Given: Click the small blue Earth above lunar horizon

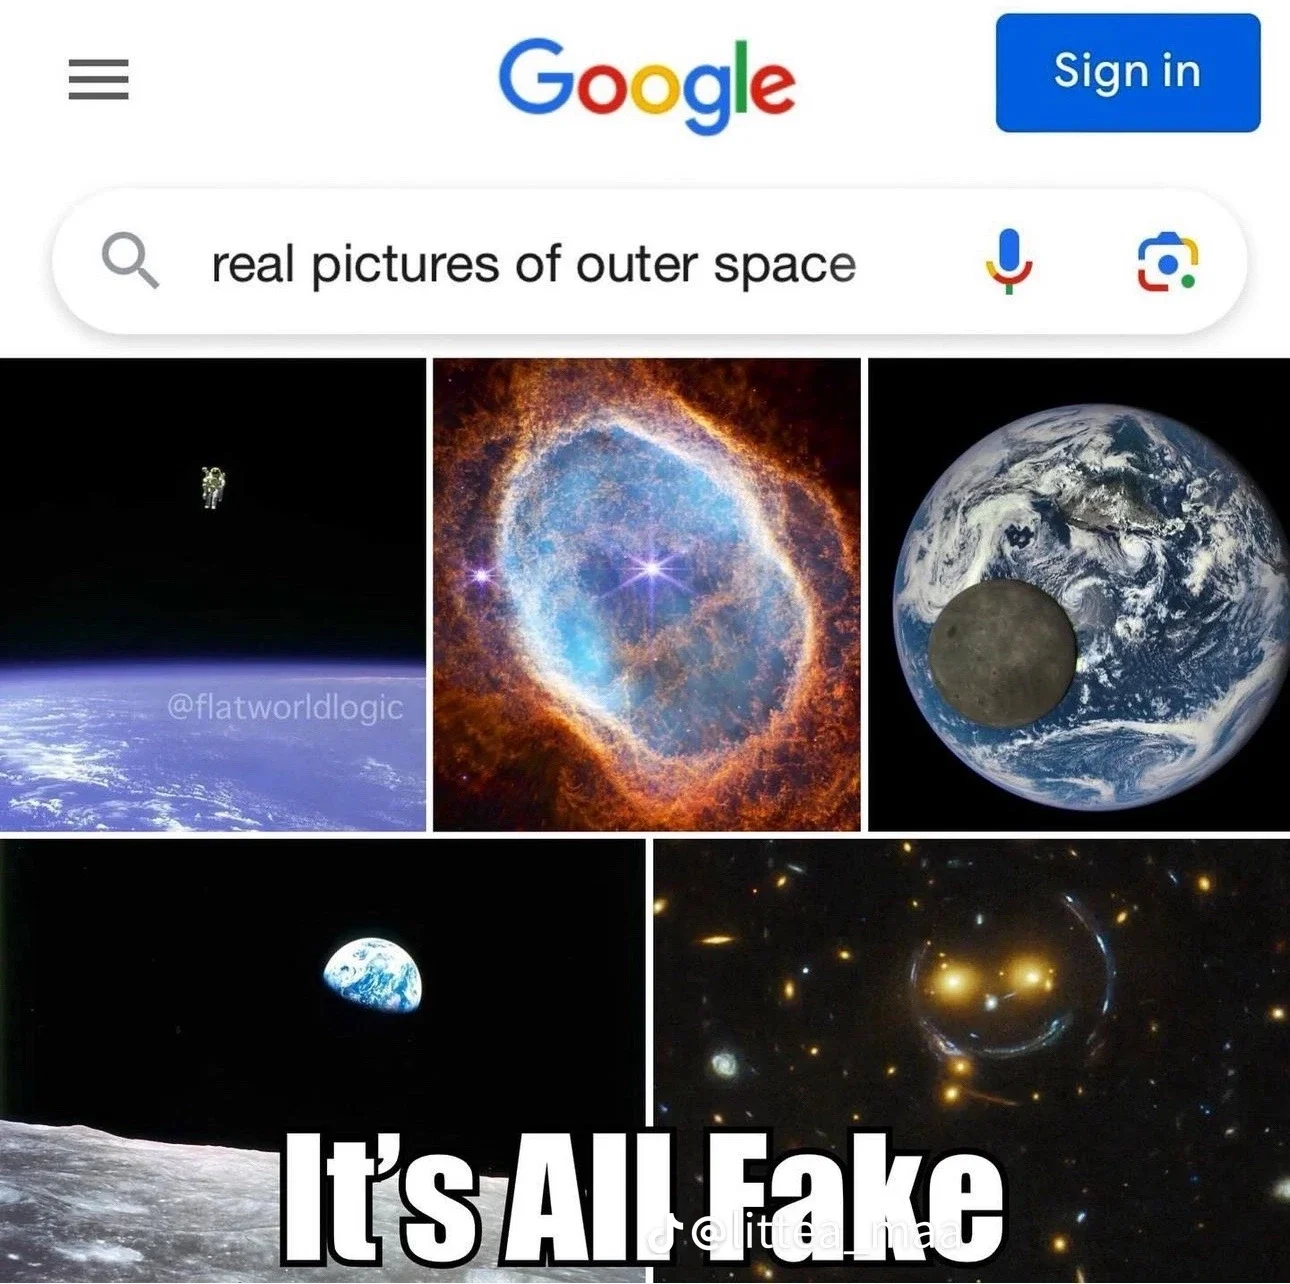Looking at the screenshot, I should (373, 975).
